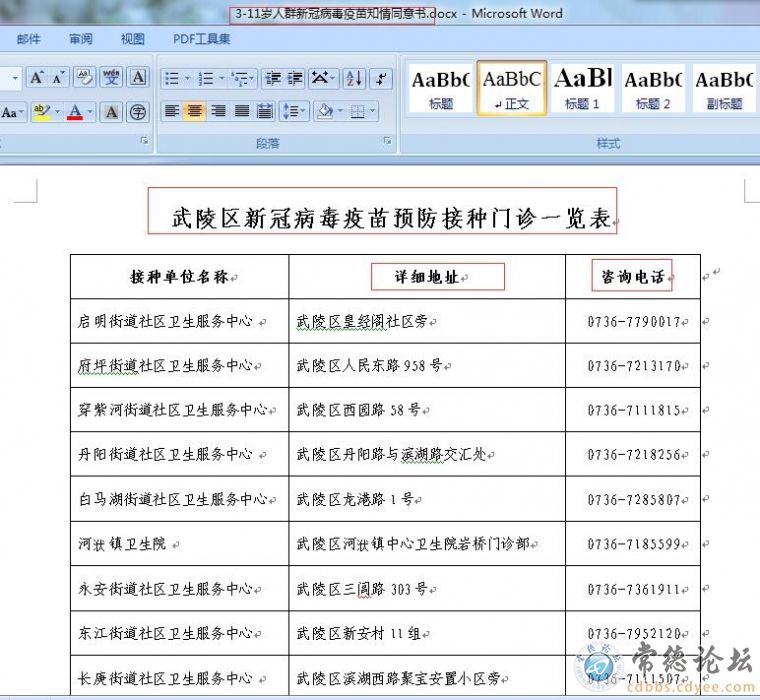The height and width of the screenshot is (700, 760).
Task: Expand the bullets dropdown arrow
Action: pos(187,78)
